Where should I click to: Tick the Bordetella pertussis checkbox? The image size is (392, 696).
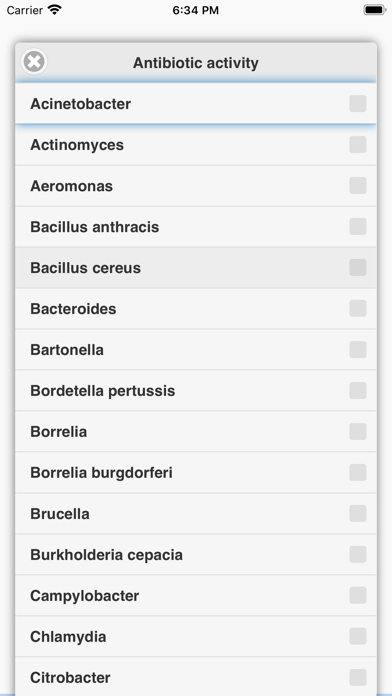click(358, 391)
